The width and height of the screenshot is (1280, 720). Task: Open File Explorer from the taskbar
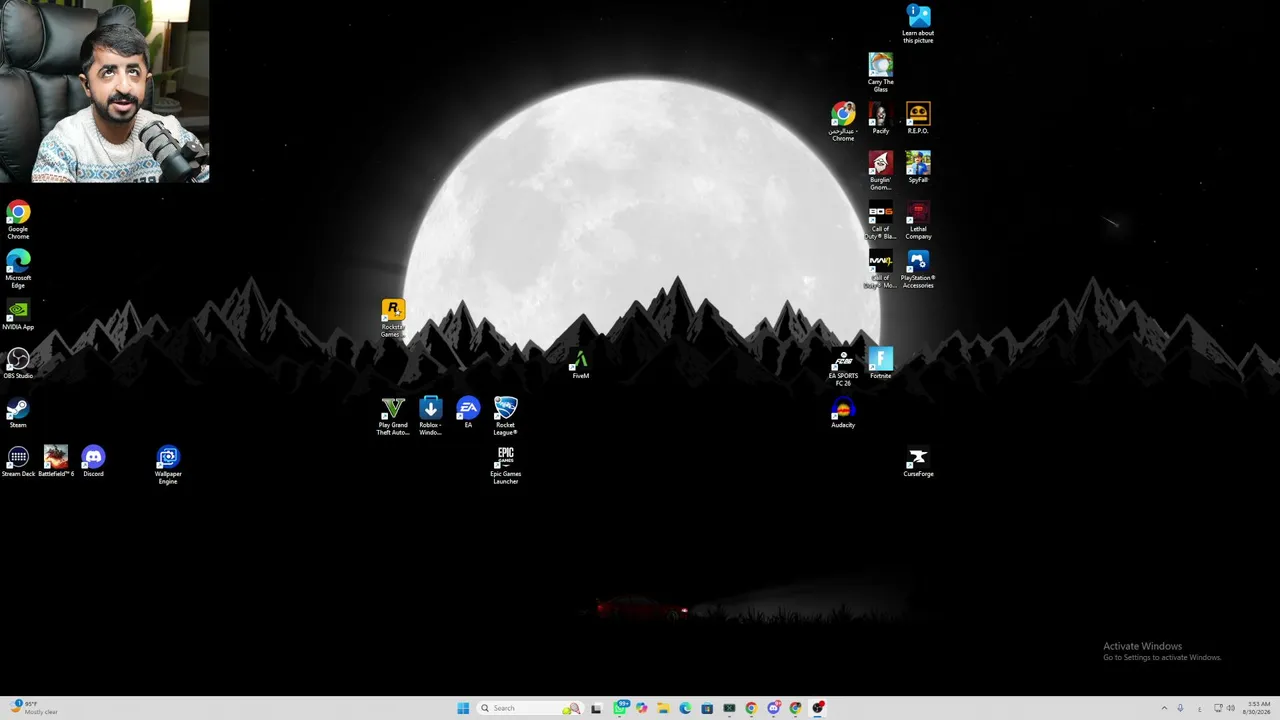coord(663,708)
